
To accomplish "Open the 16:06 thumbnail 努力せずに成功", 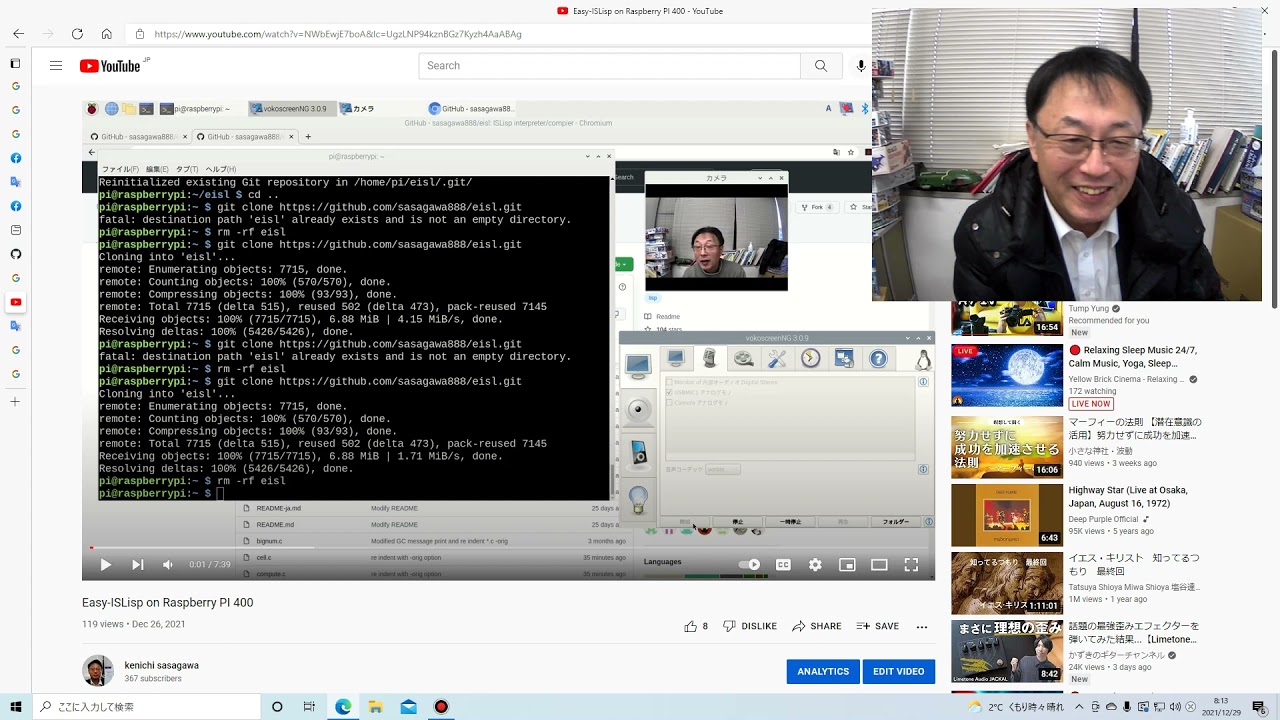I will 1007,447.
